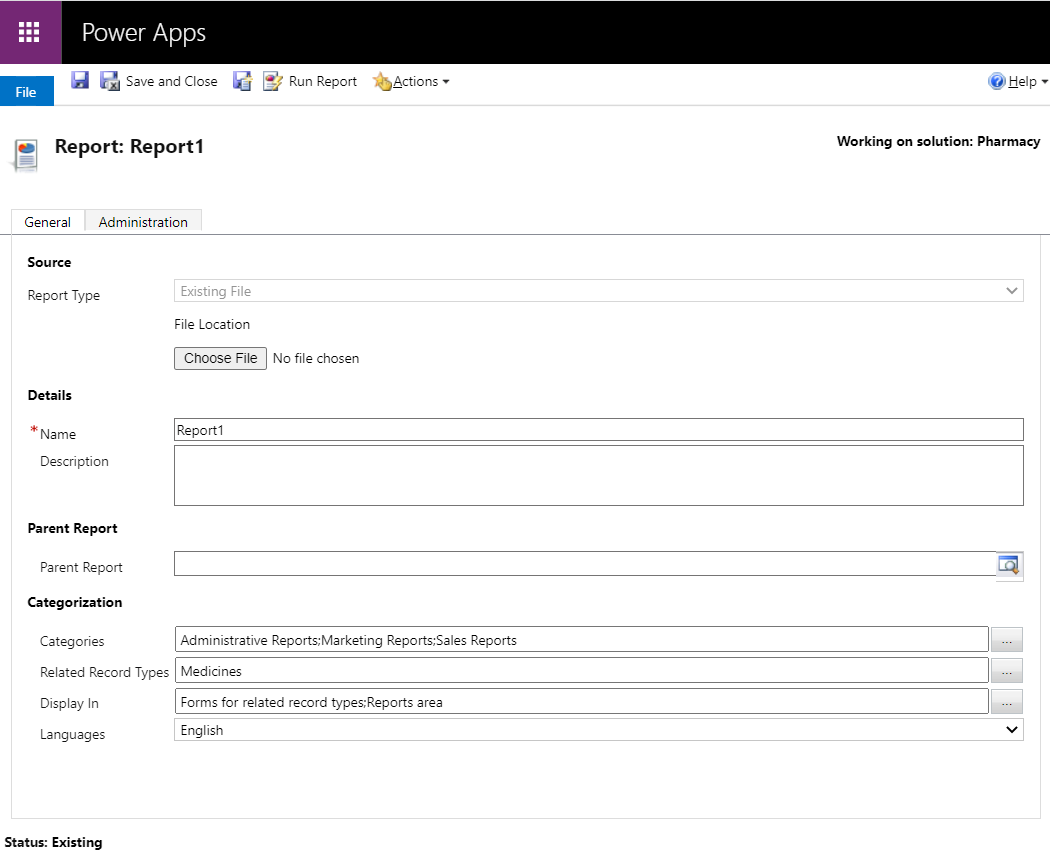This screenshot has height=857, width=1050.
Task: Switch to the Administration tab
Action: point(143,222)
